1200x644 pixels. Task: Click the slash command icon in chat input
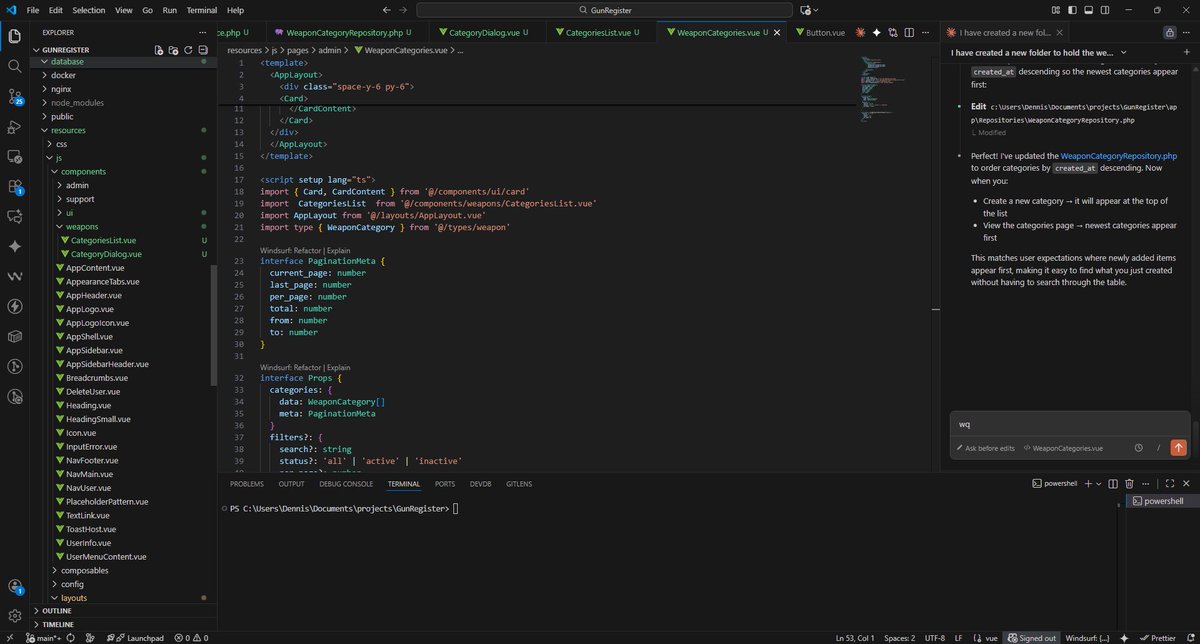[x=1158, y=448]
